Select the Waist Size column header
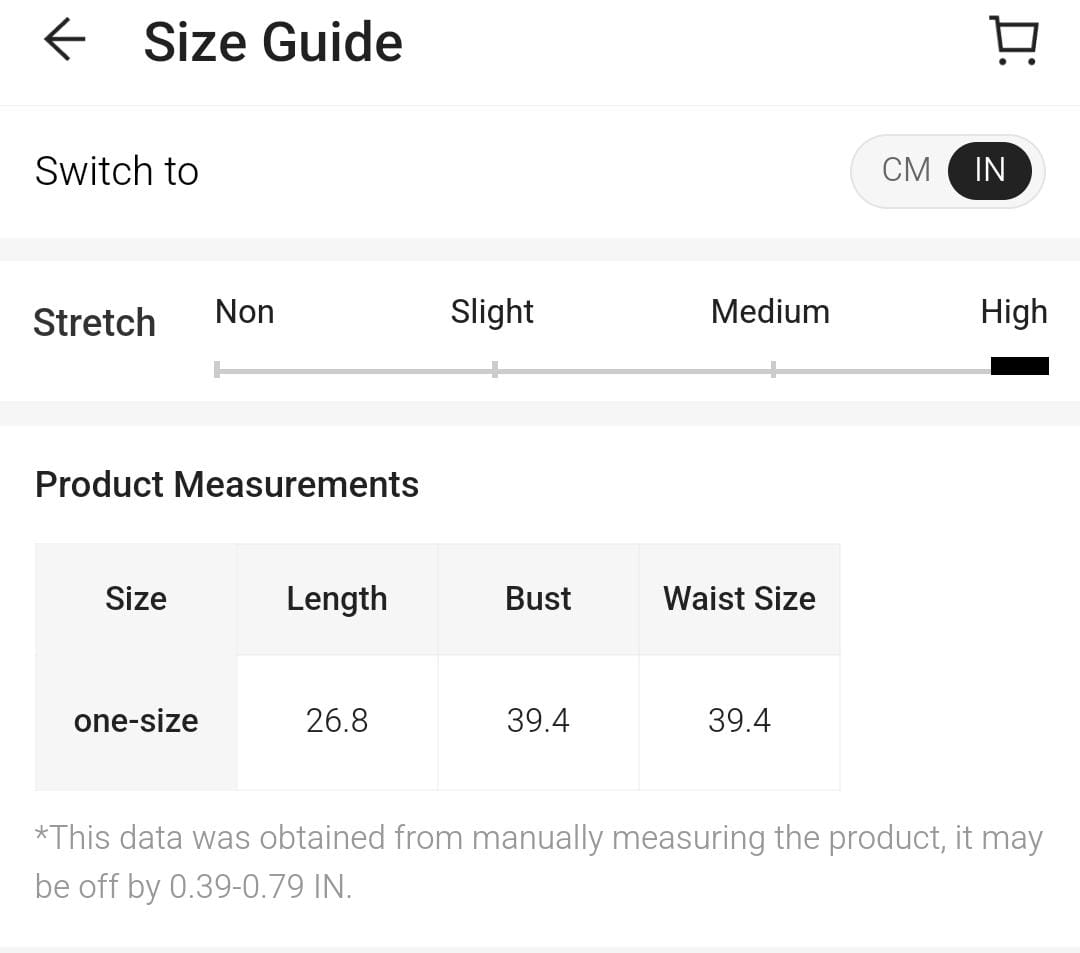Viewport: 1080px width, 953px height. (739, 599)
